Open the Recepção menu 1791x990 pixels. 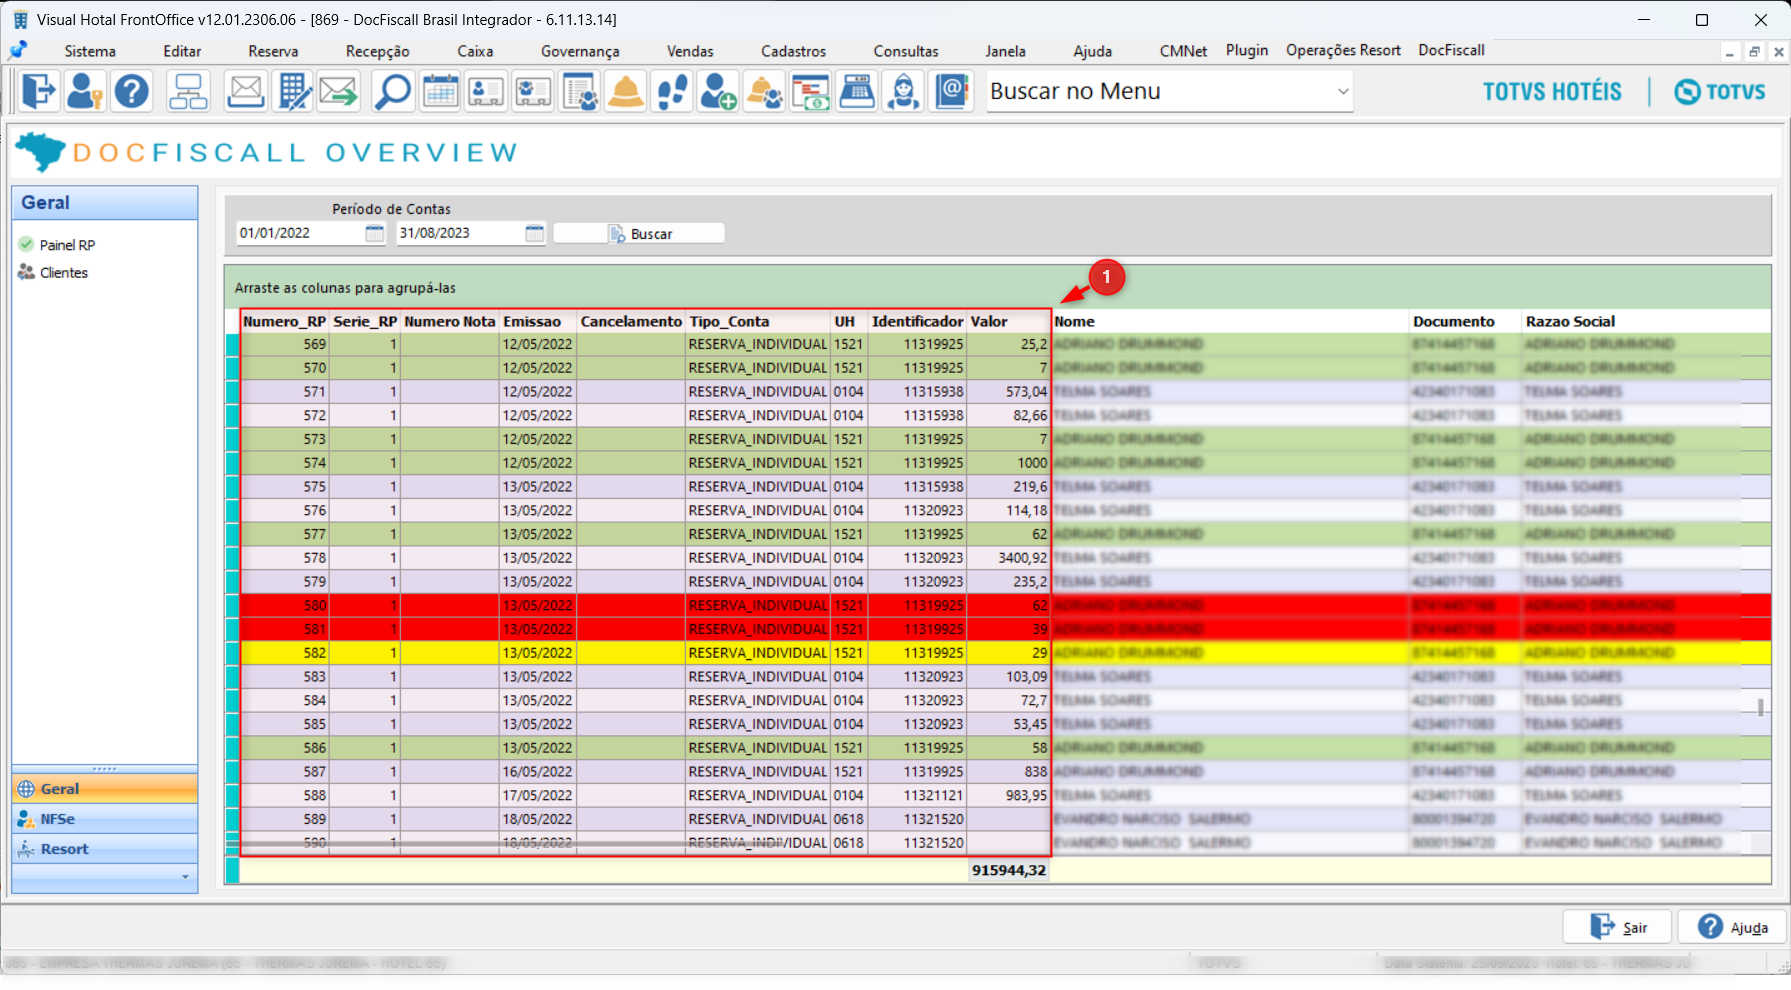coord(377,51)
